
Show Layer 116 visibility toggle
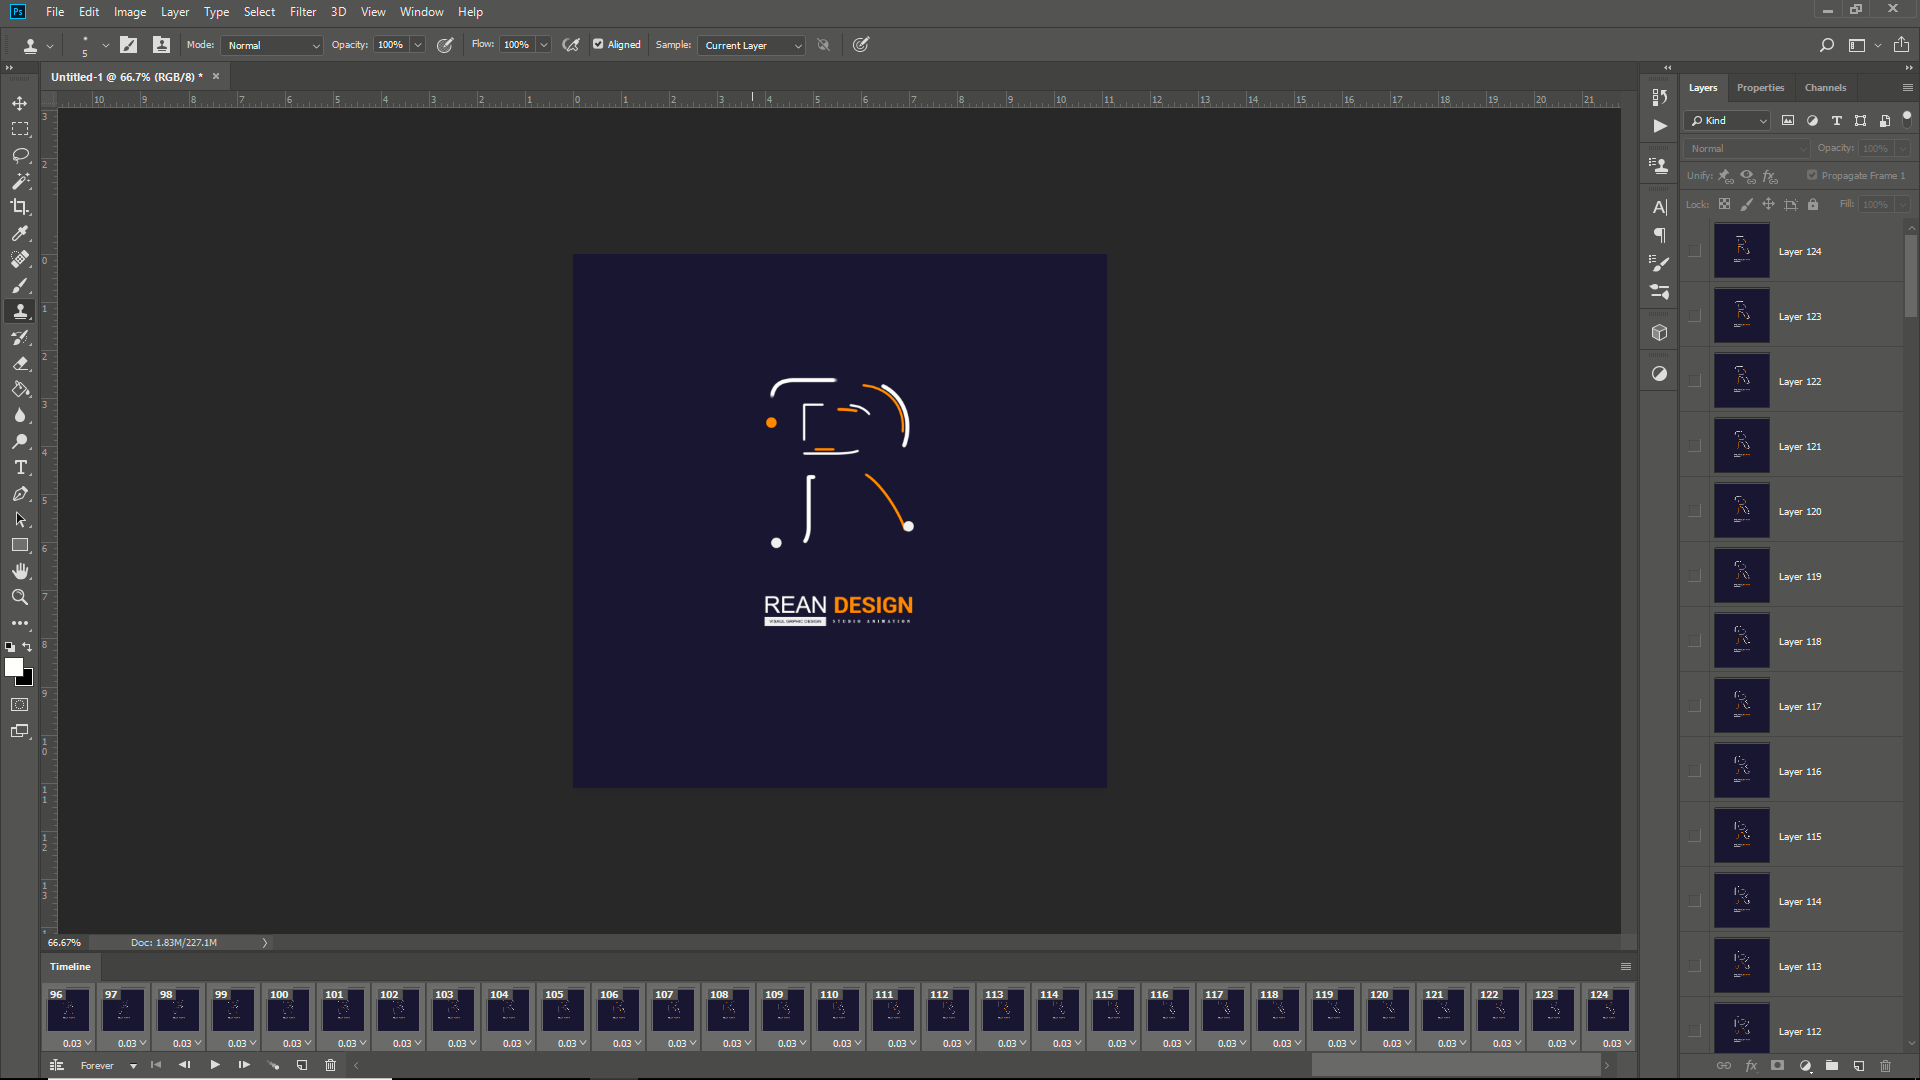[1694, 771]
